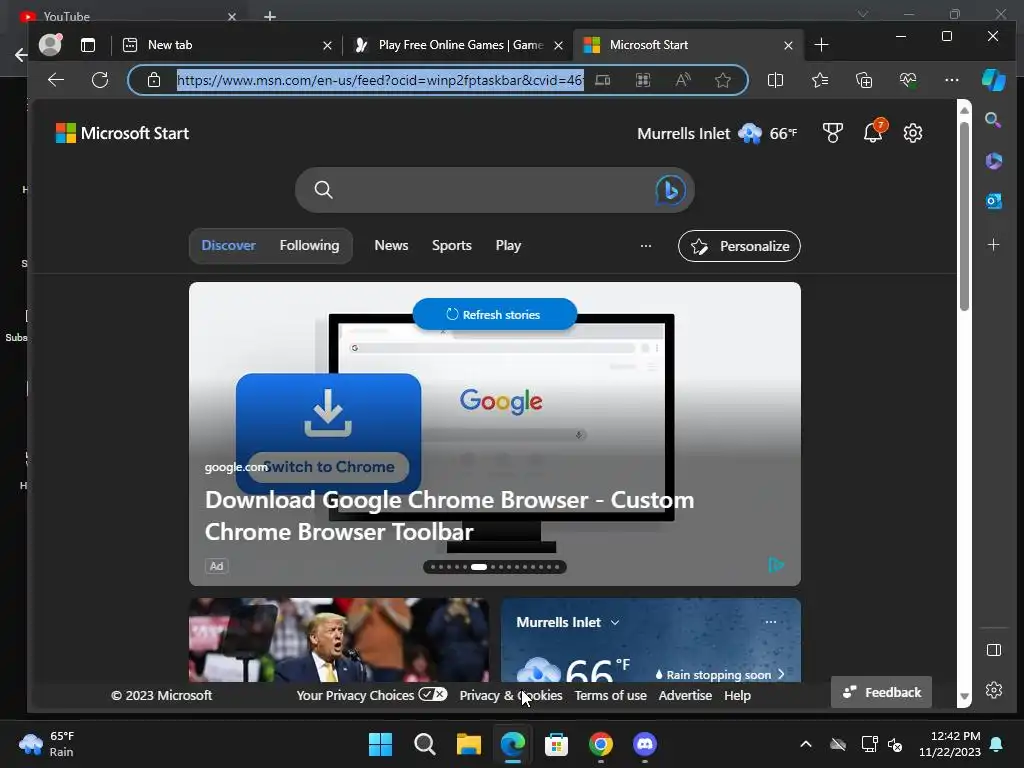Go back with the Edge back arrow
The image size is (1024, 768).
point(56,80)
